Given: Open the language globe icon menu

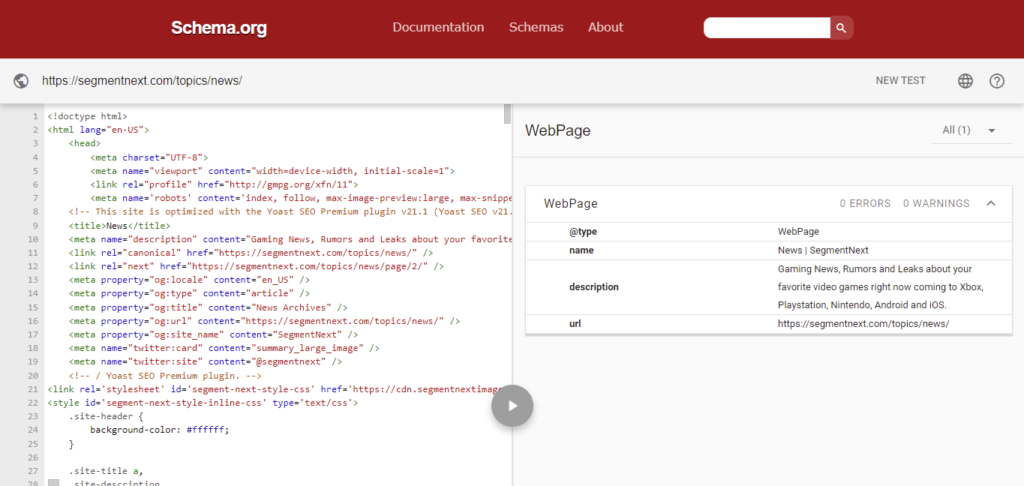Looking at the screenshot, I should click(x=965, y=81).
